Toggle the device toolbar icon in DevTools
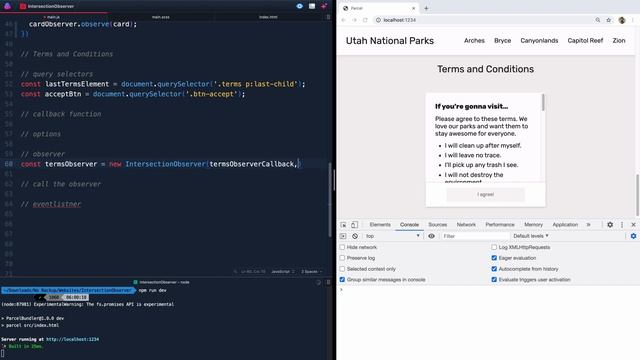 [354, 225]
